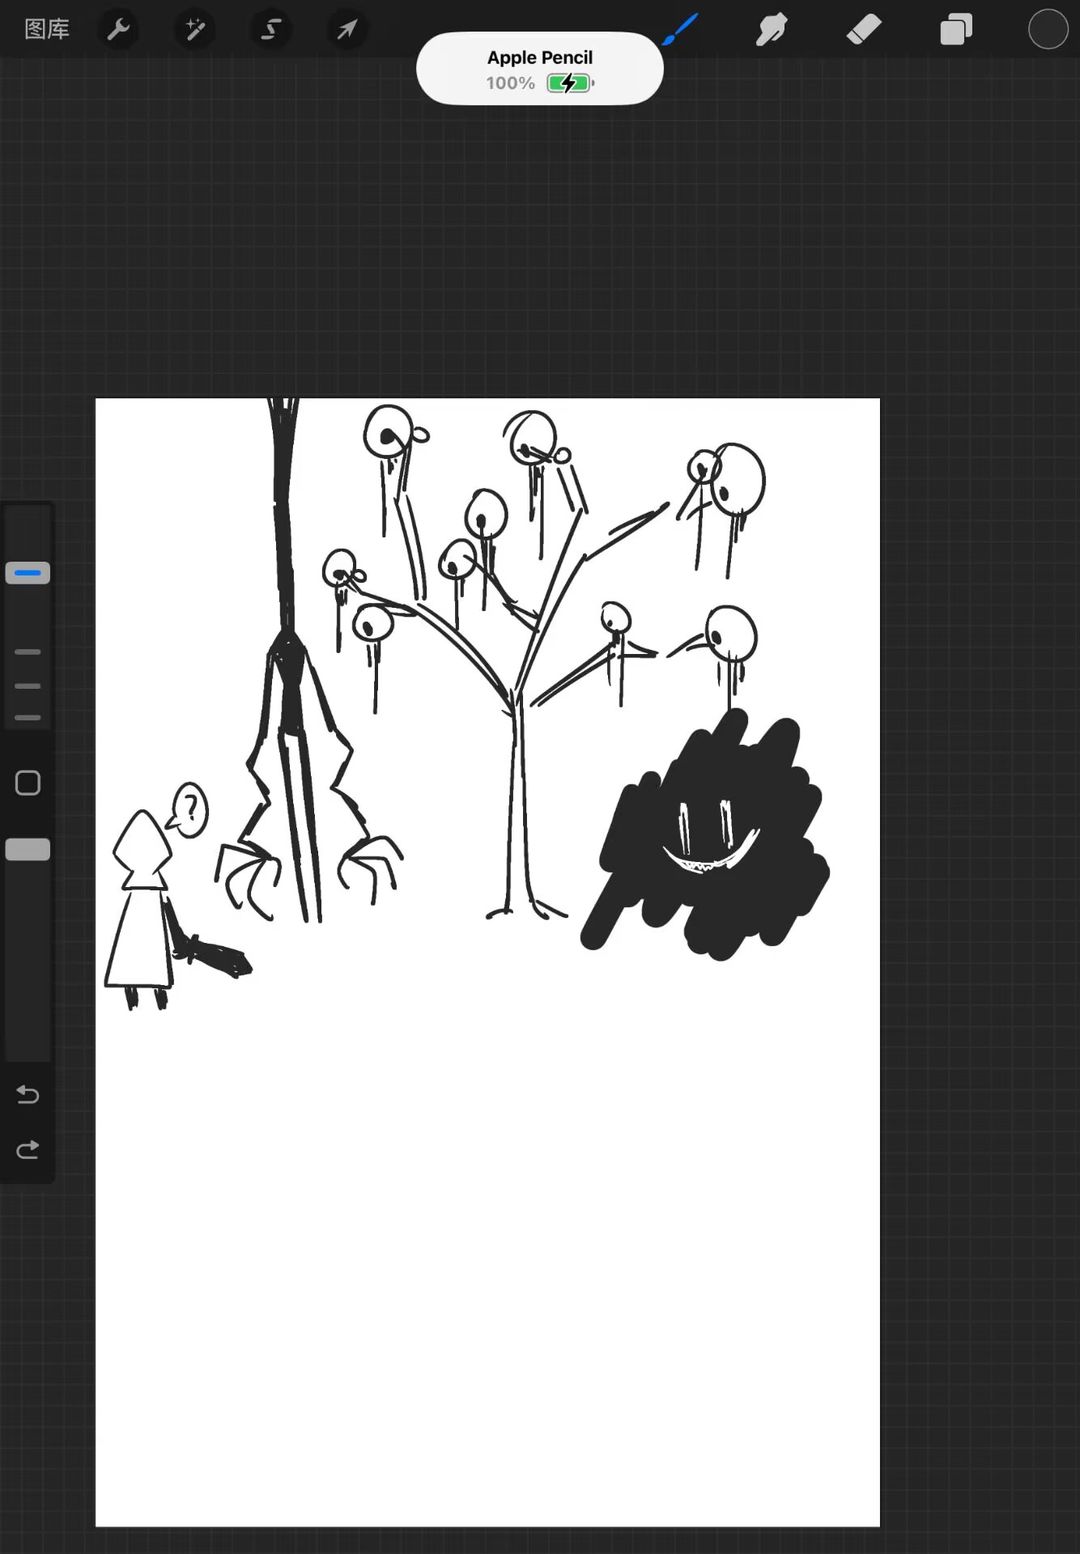This screenshot has width=1080, height=1554.
Task: Open the 图库 gallery
Action: click(x=47, y=29)
